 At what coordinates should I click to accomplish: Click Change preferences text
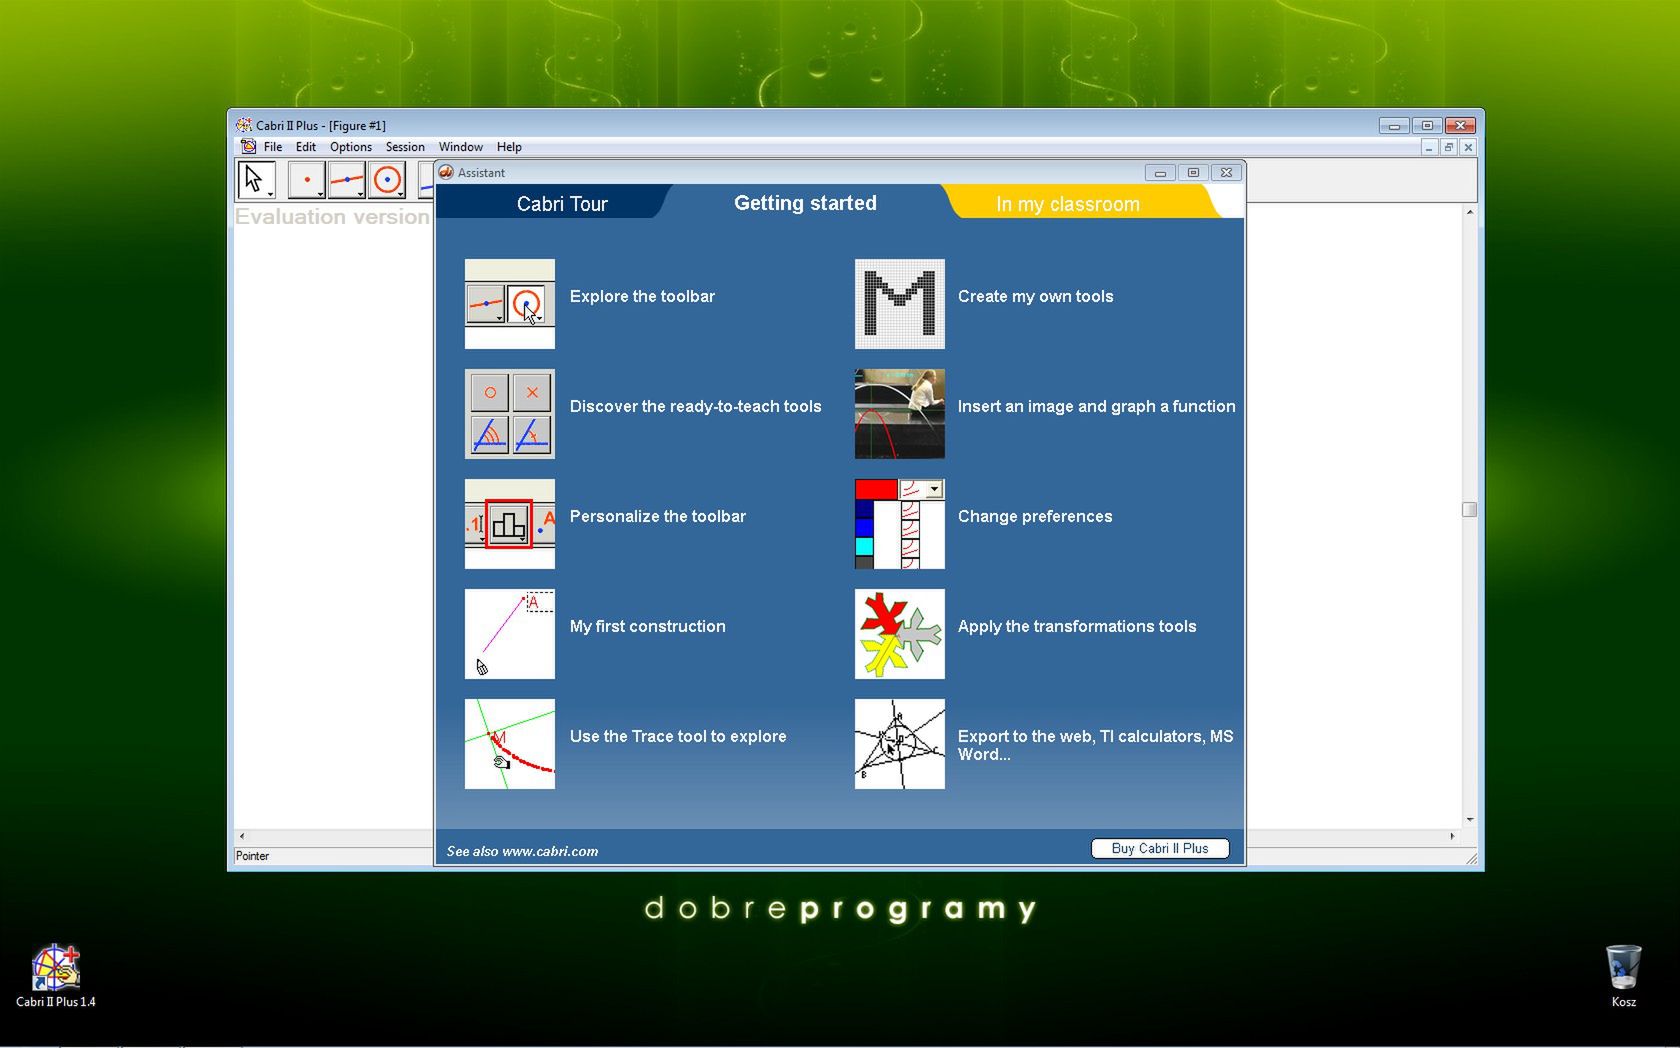tap(1035, 517)
